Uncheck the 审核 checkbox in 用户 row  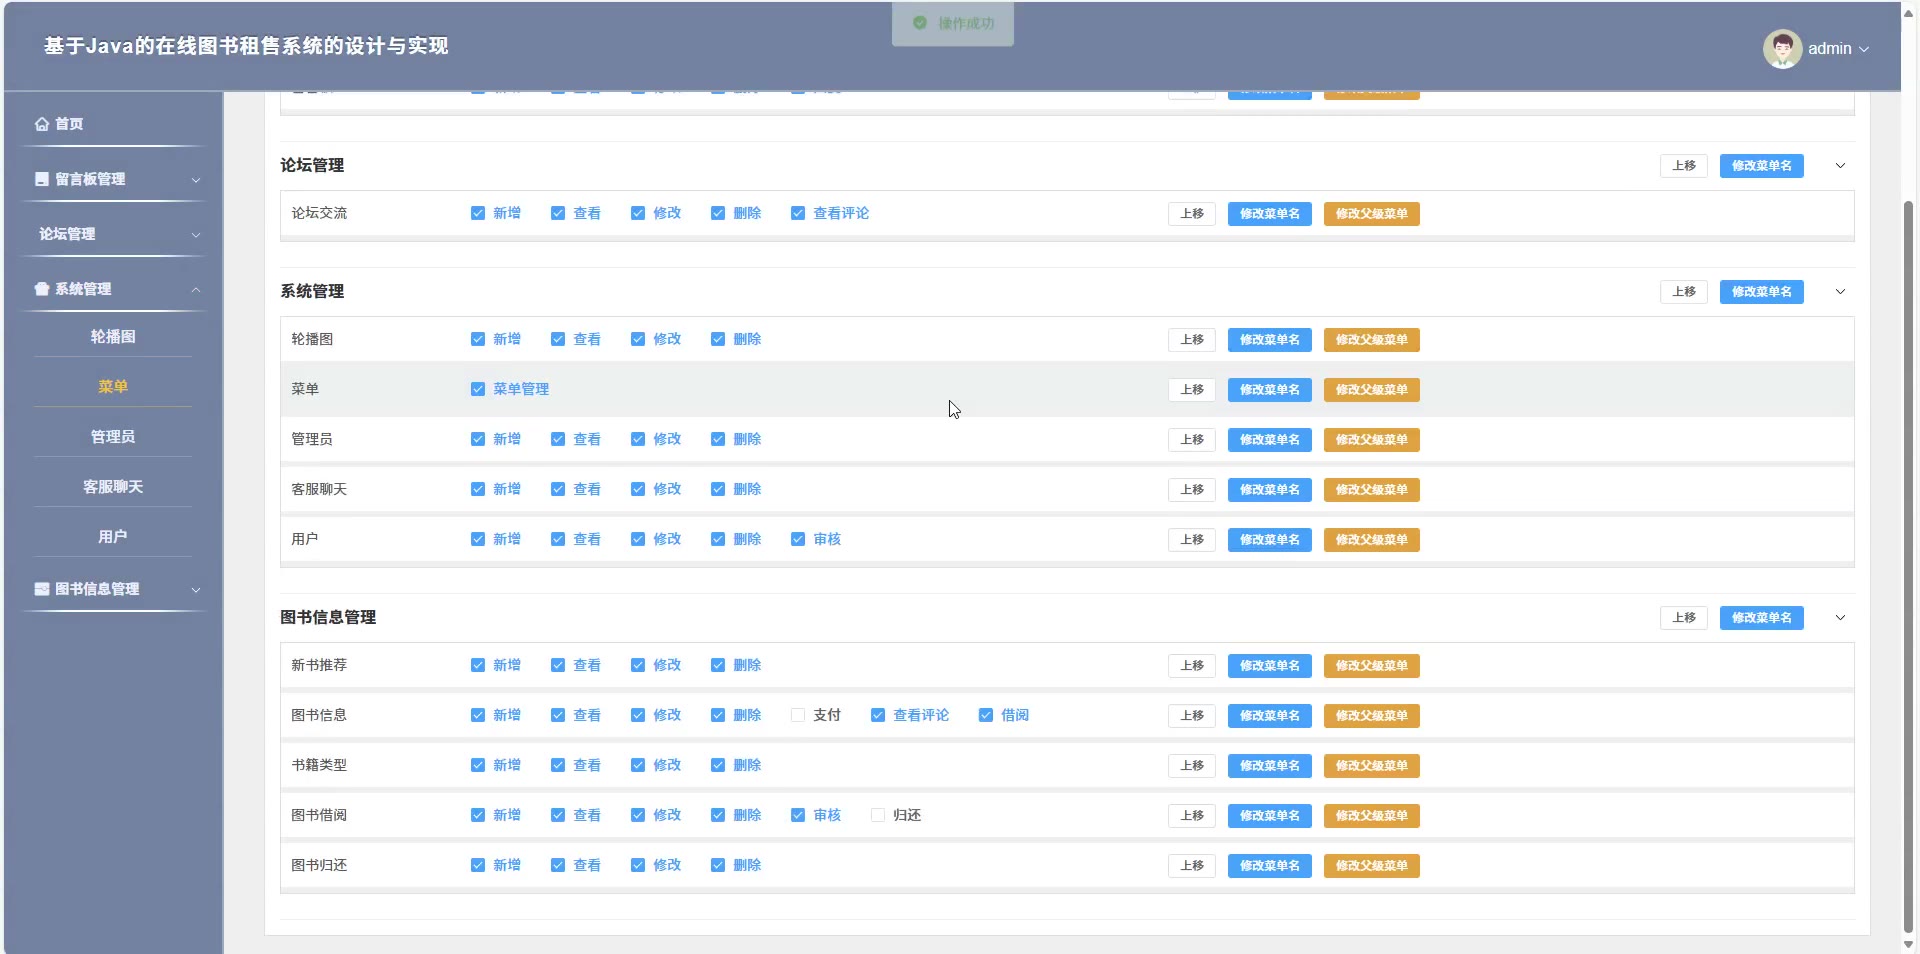pos(798,539)
